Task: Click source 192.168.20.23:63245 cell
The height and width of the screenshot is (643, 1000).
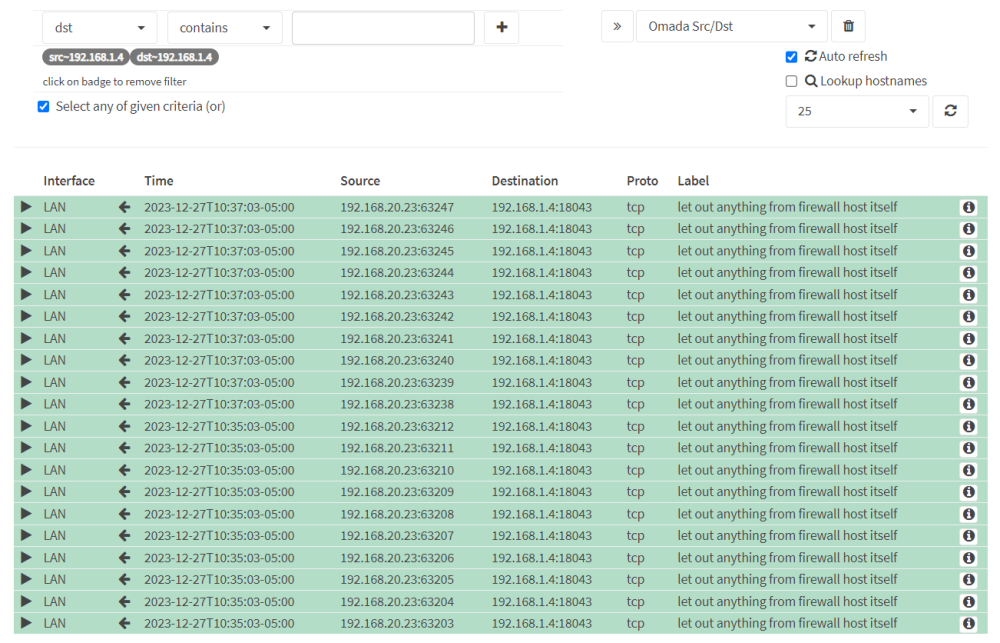Action: tap(397, 251)
